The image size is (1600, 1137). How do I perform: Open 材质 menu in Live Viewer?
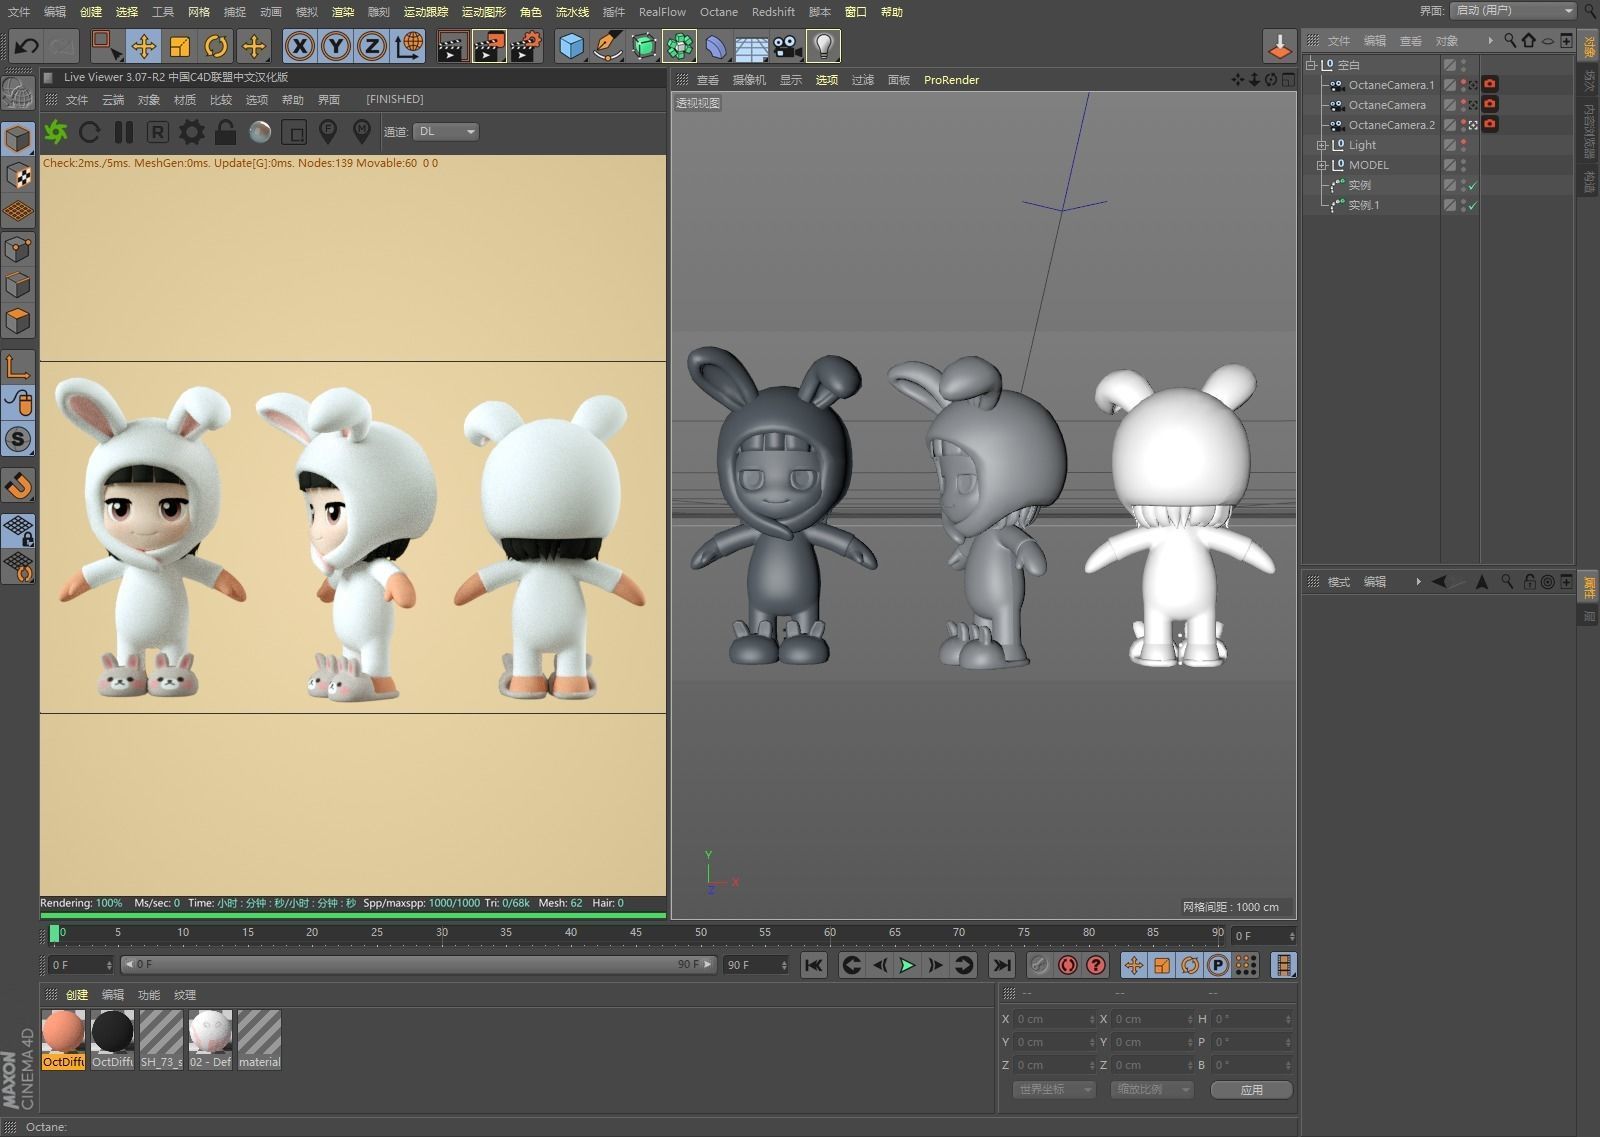(185, 100)
